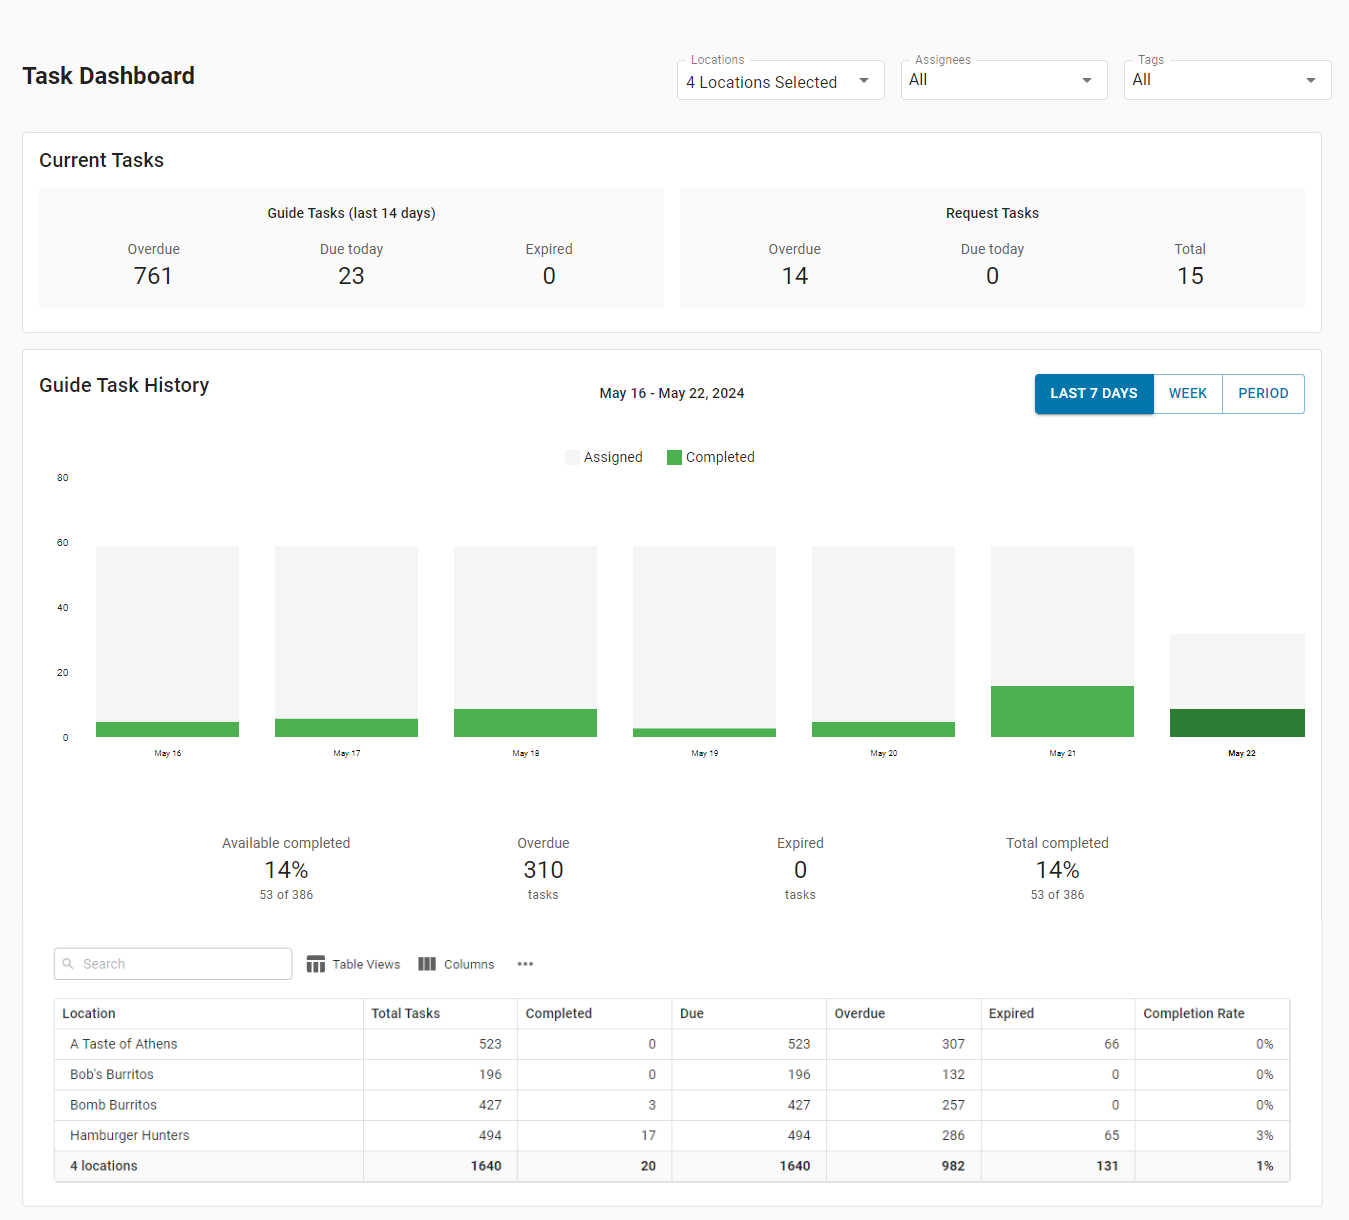This screenshot has height=1220, width=1349.
Task: Click the Request Tasks Total value 15
Action: 1190,276
